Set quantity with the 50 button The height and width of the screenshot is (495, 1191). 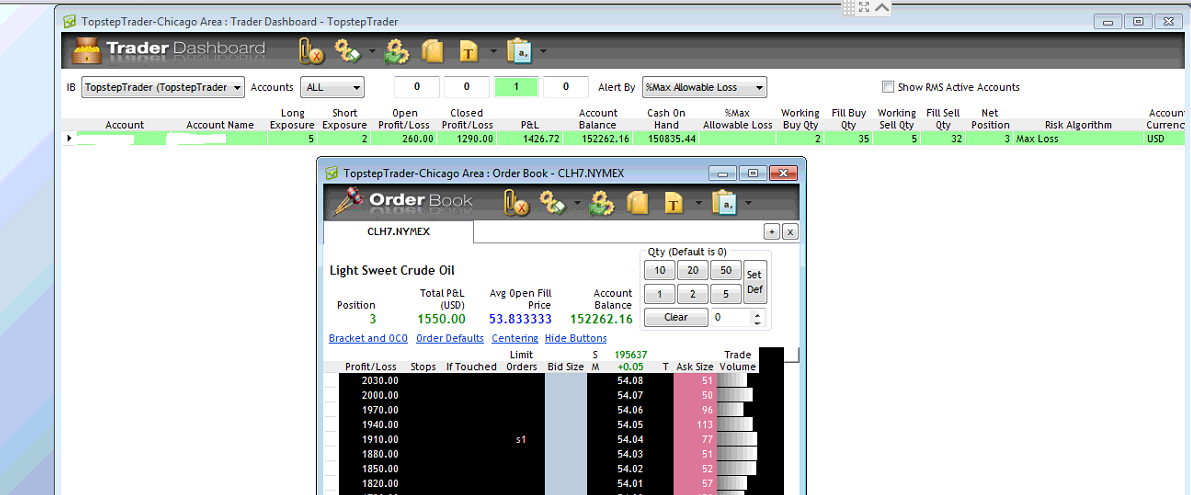(726, 270)
